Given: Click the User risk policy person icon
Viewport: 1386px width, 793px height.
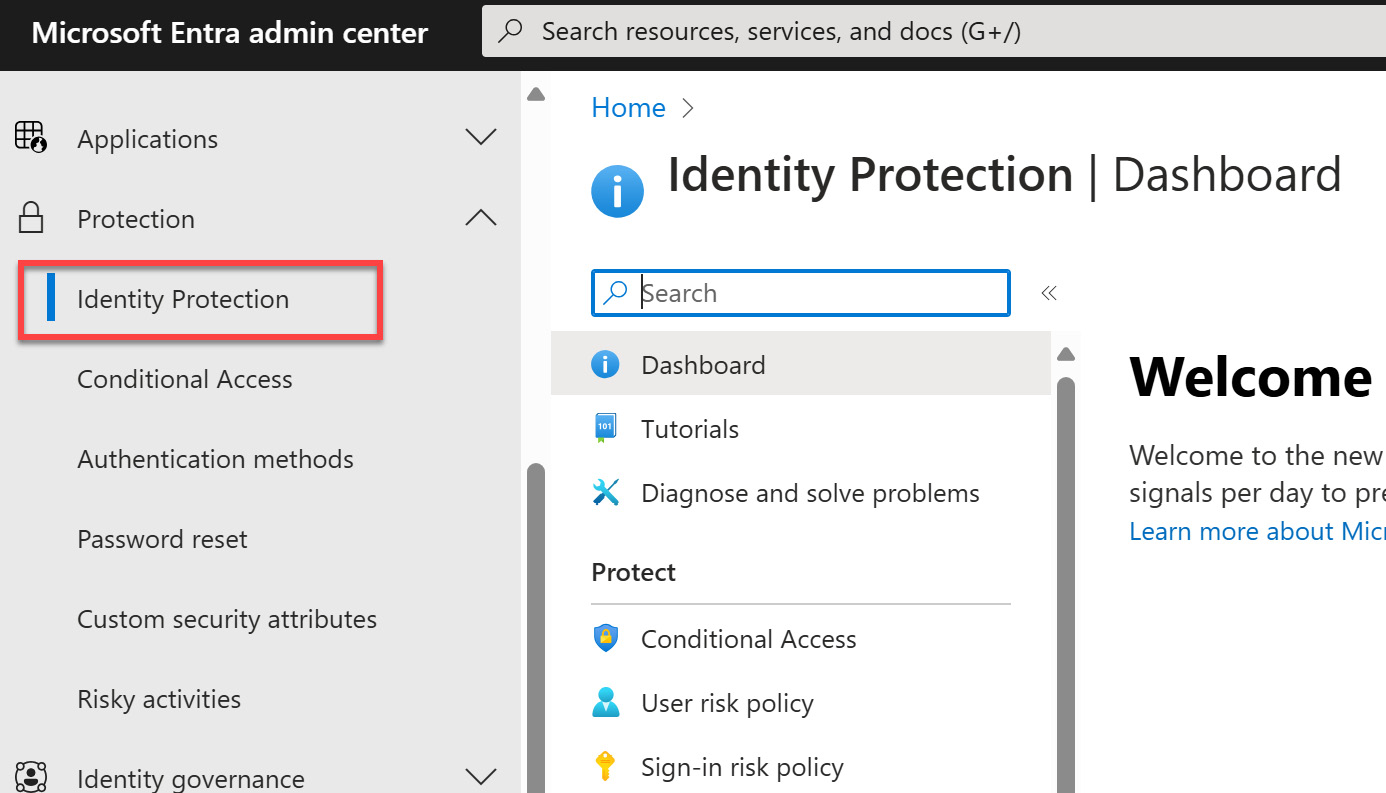Looking at the screenshot, I should pyautogui.click(x=605, y=702).
